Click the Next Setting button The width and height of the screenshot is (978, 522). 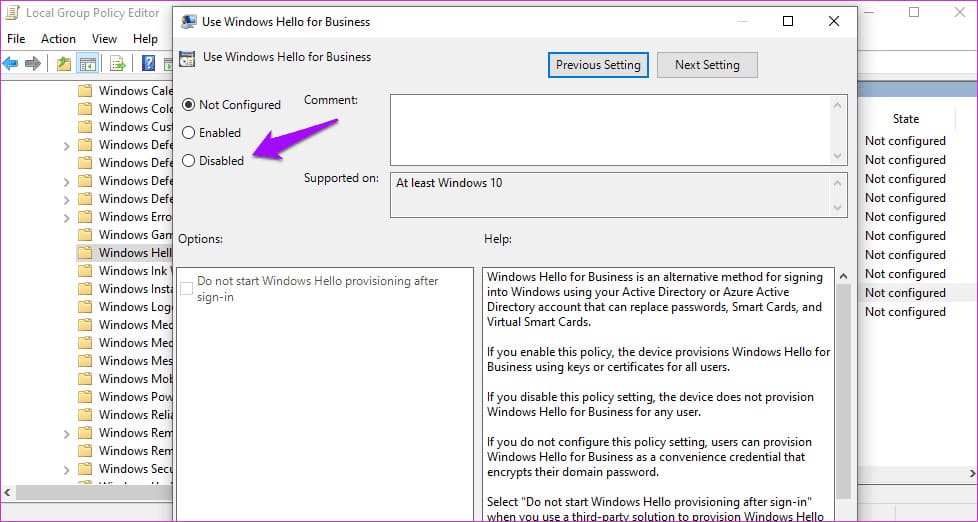click(x=707, y=65)
